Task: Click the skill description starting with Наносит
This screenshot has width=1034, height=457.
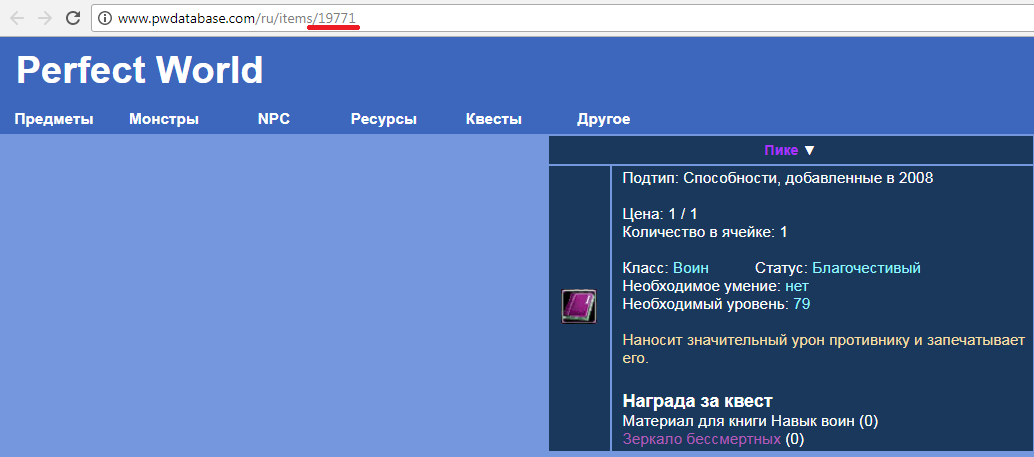Action: [x=824, y=350]
